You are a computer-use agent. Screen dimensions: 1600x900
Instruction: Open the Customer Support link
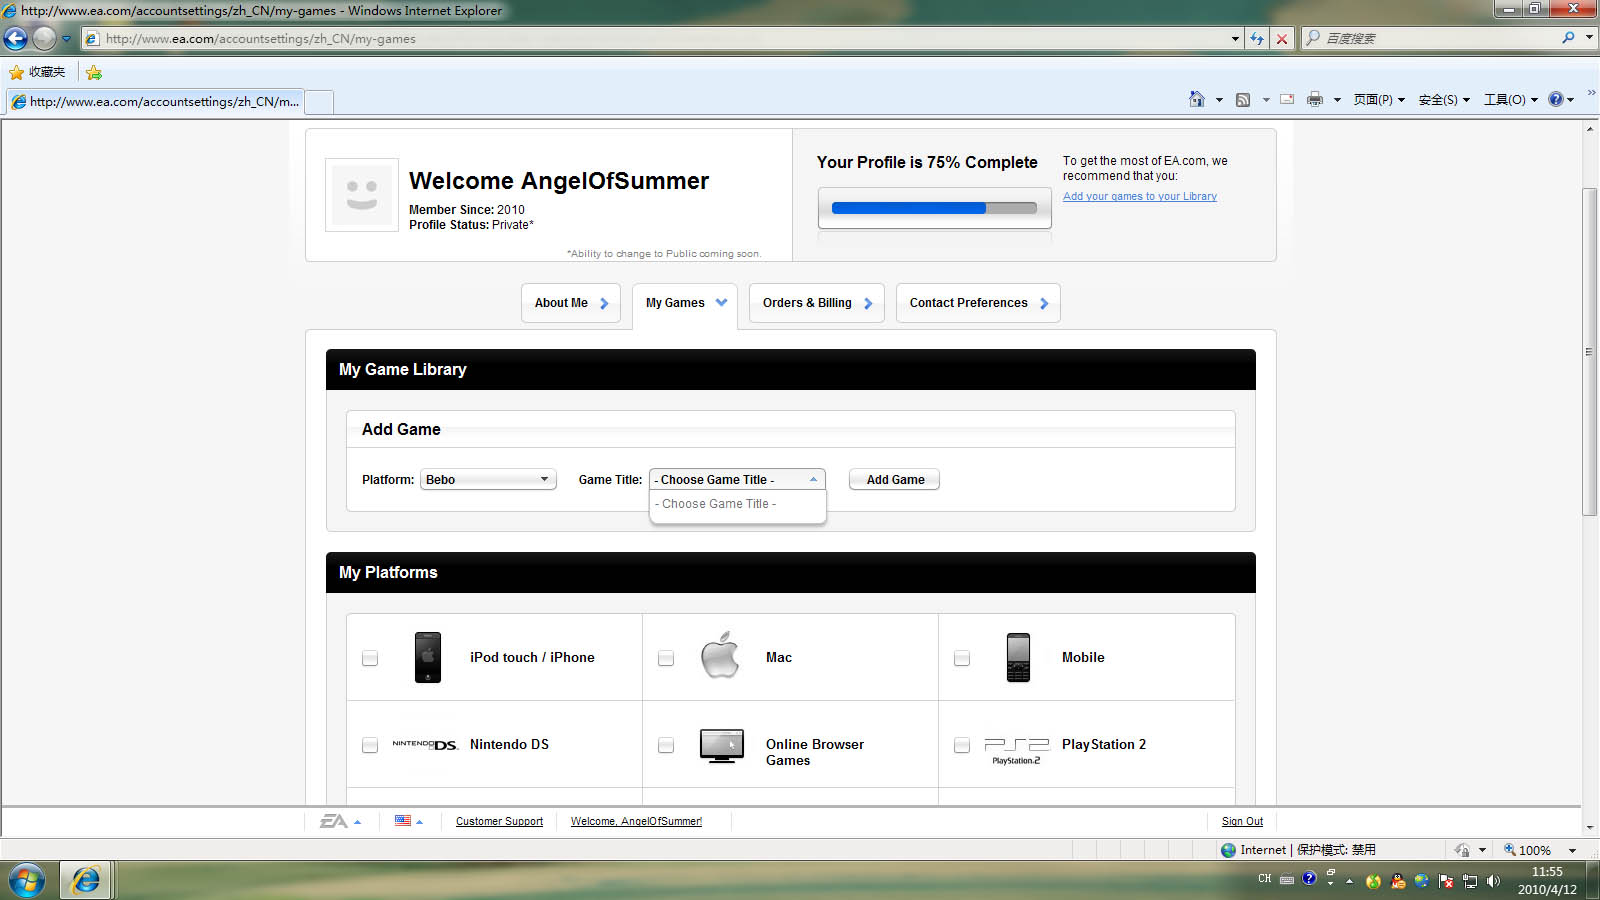(x=499, y=821)
